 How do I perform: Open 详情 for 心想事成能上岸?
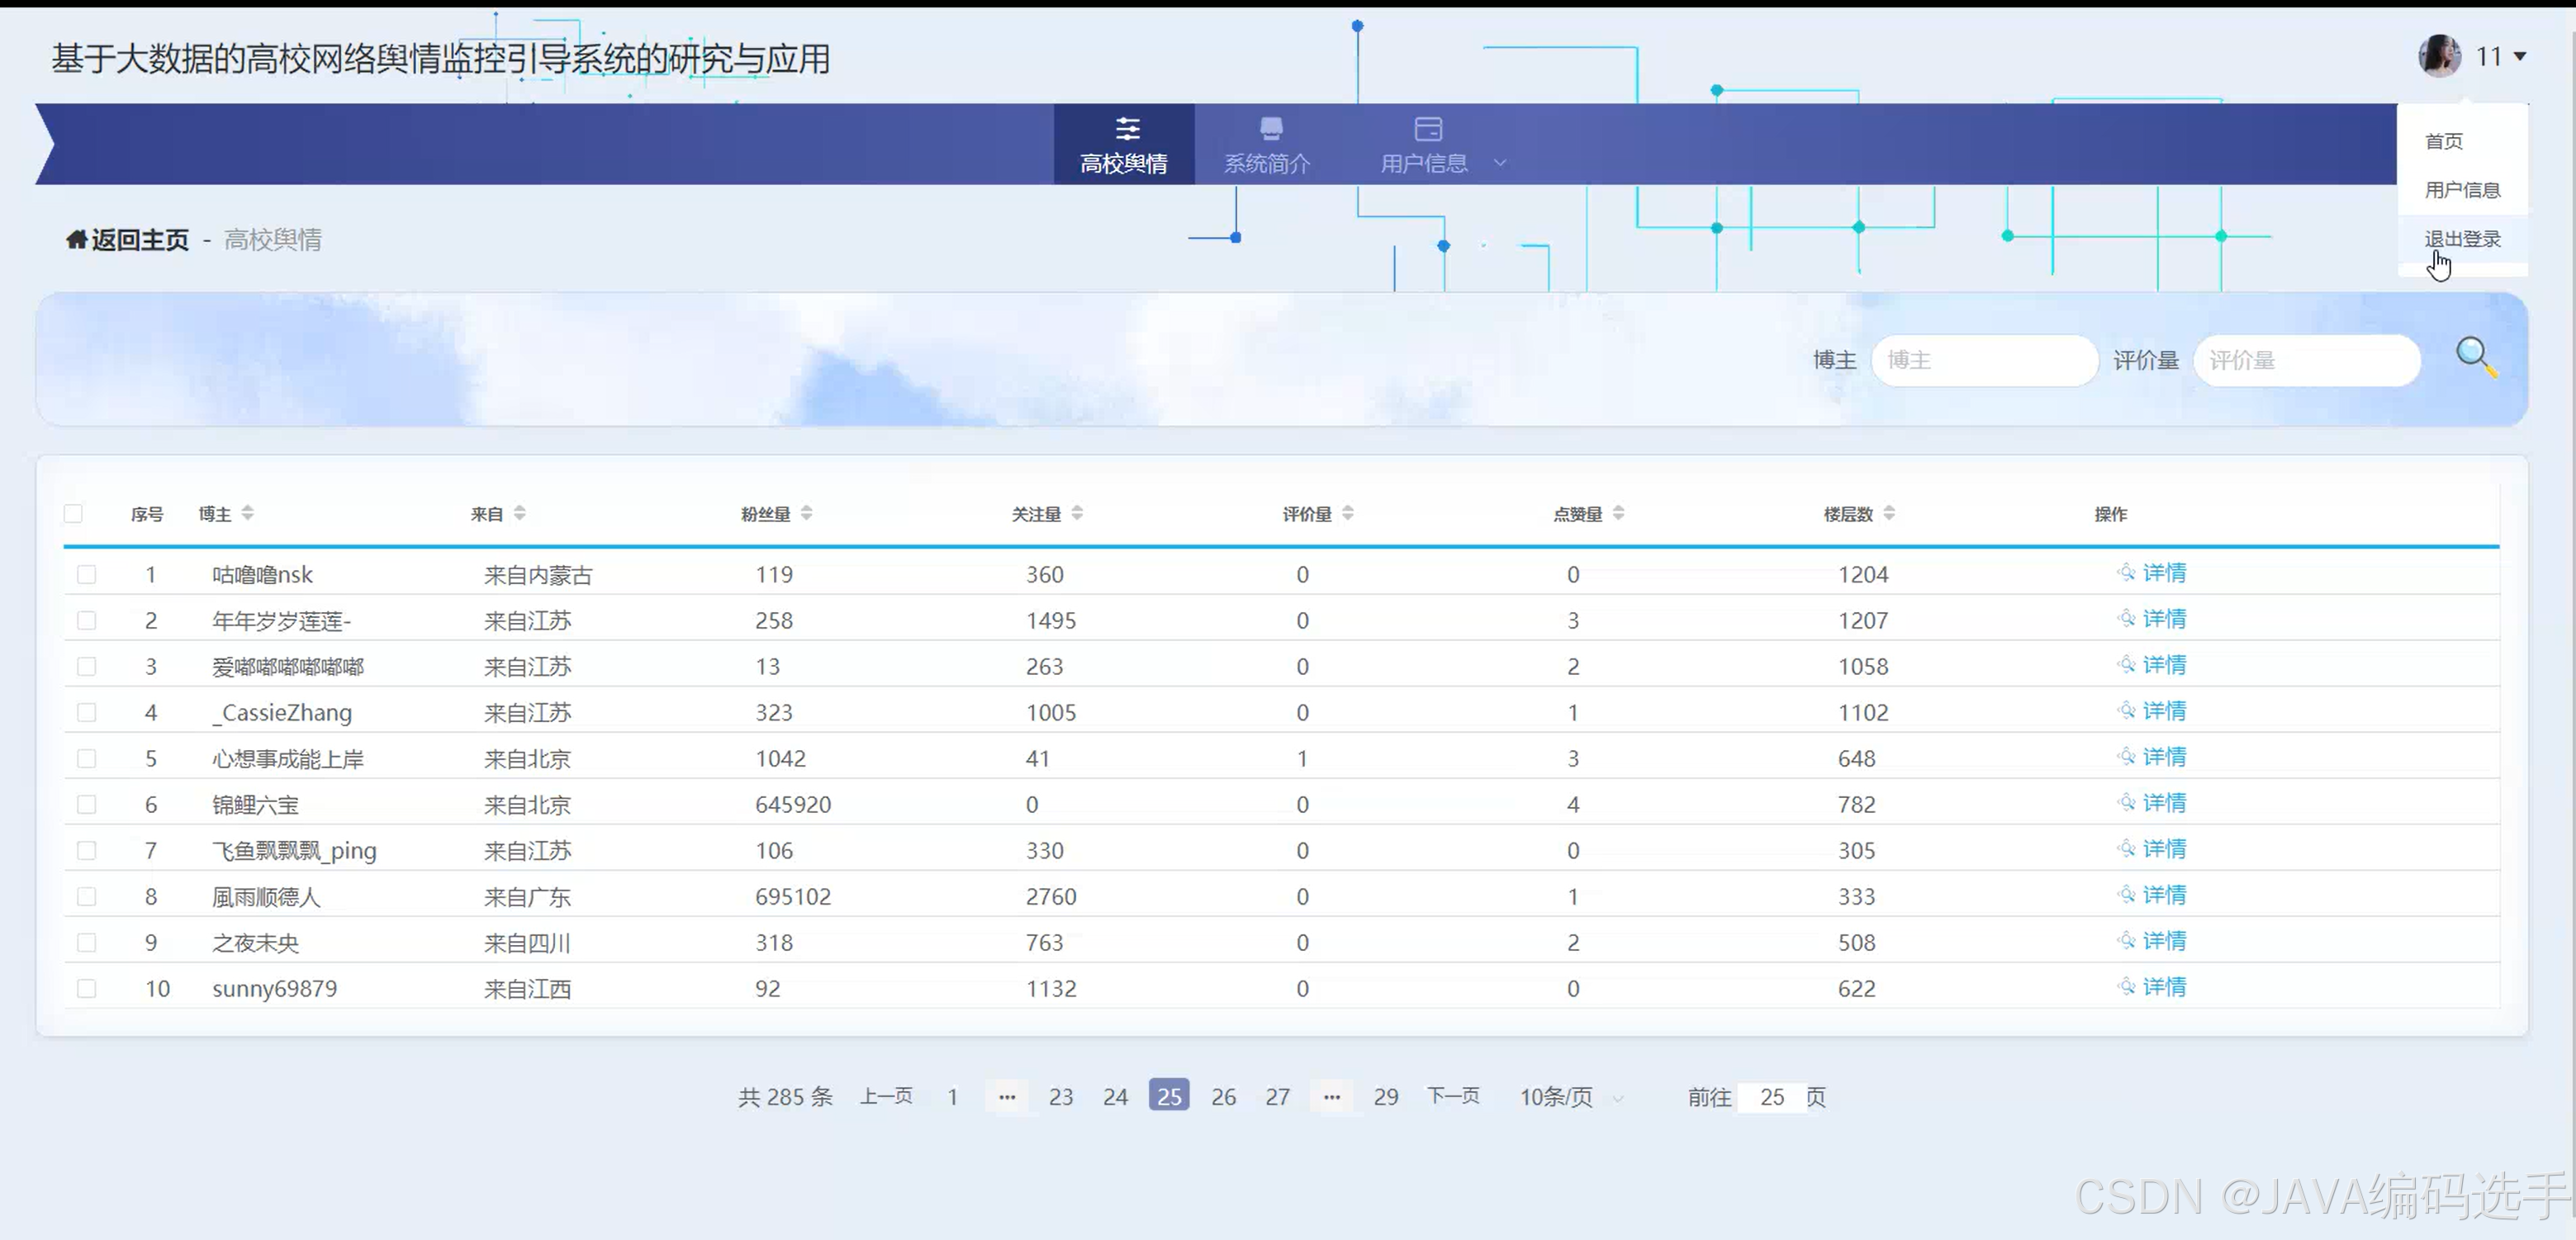coord(2152,757)
